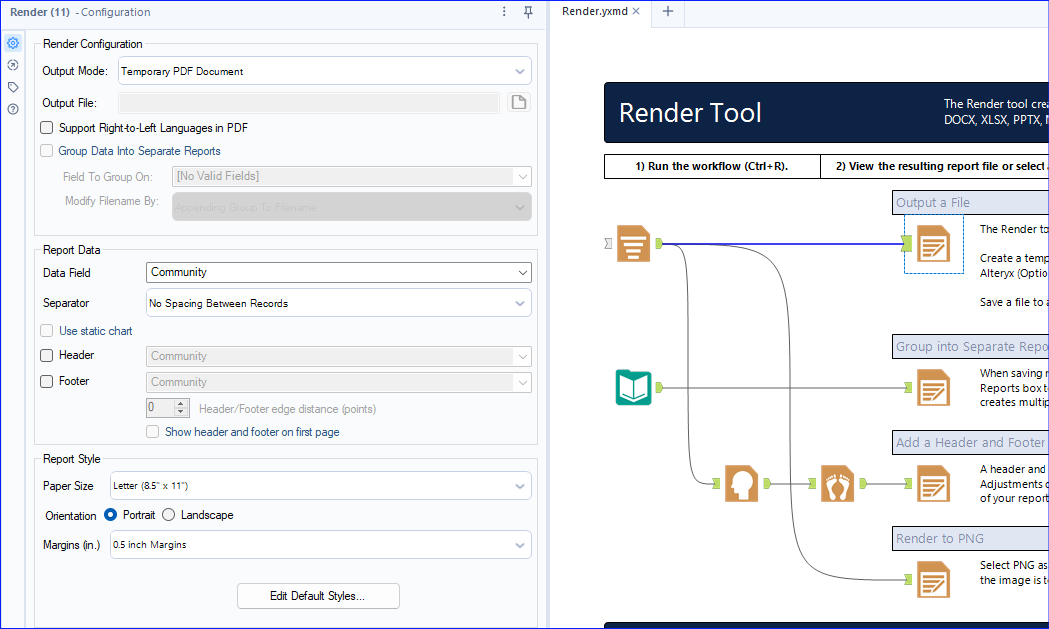Check the Header checkbox in Report Data
This screenshot has height=629, width=1049.
(x=45, y=355)
